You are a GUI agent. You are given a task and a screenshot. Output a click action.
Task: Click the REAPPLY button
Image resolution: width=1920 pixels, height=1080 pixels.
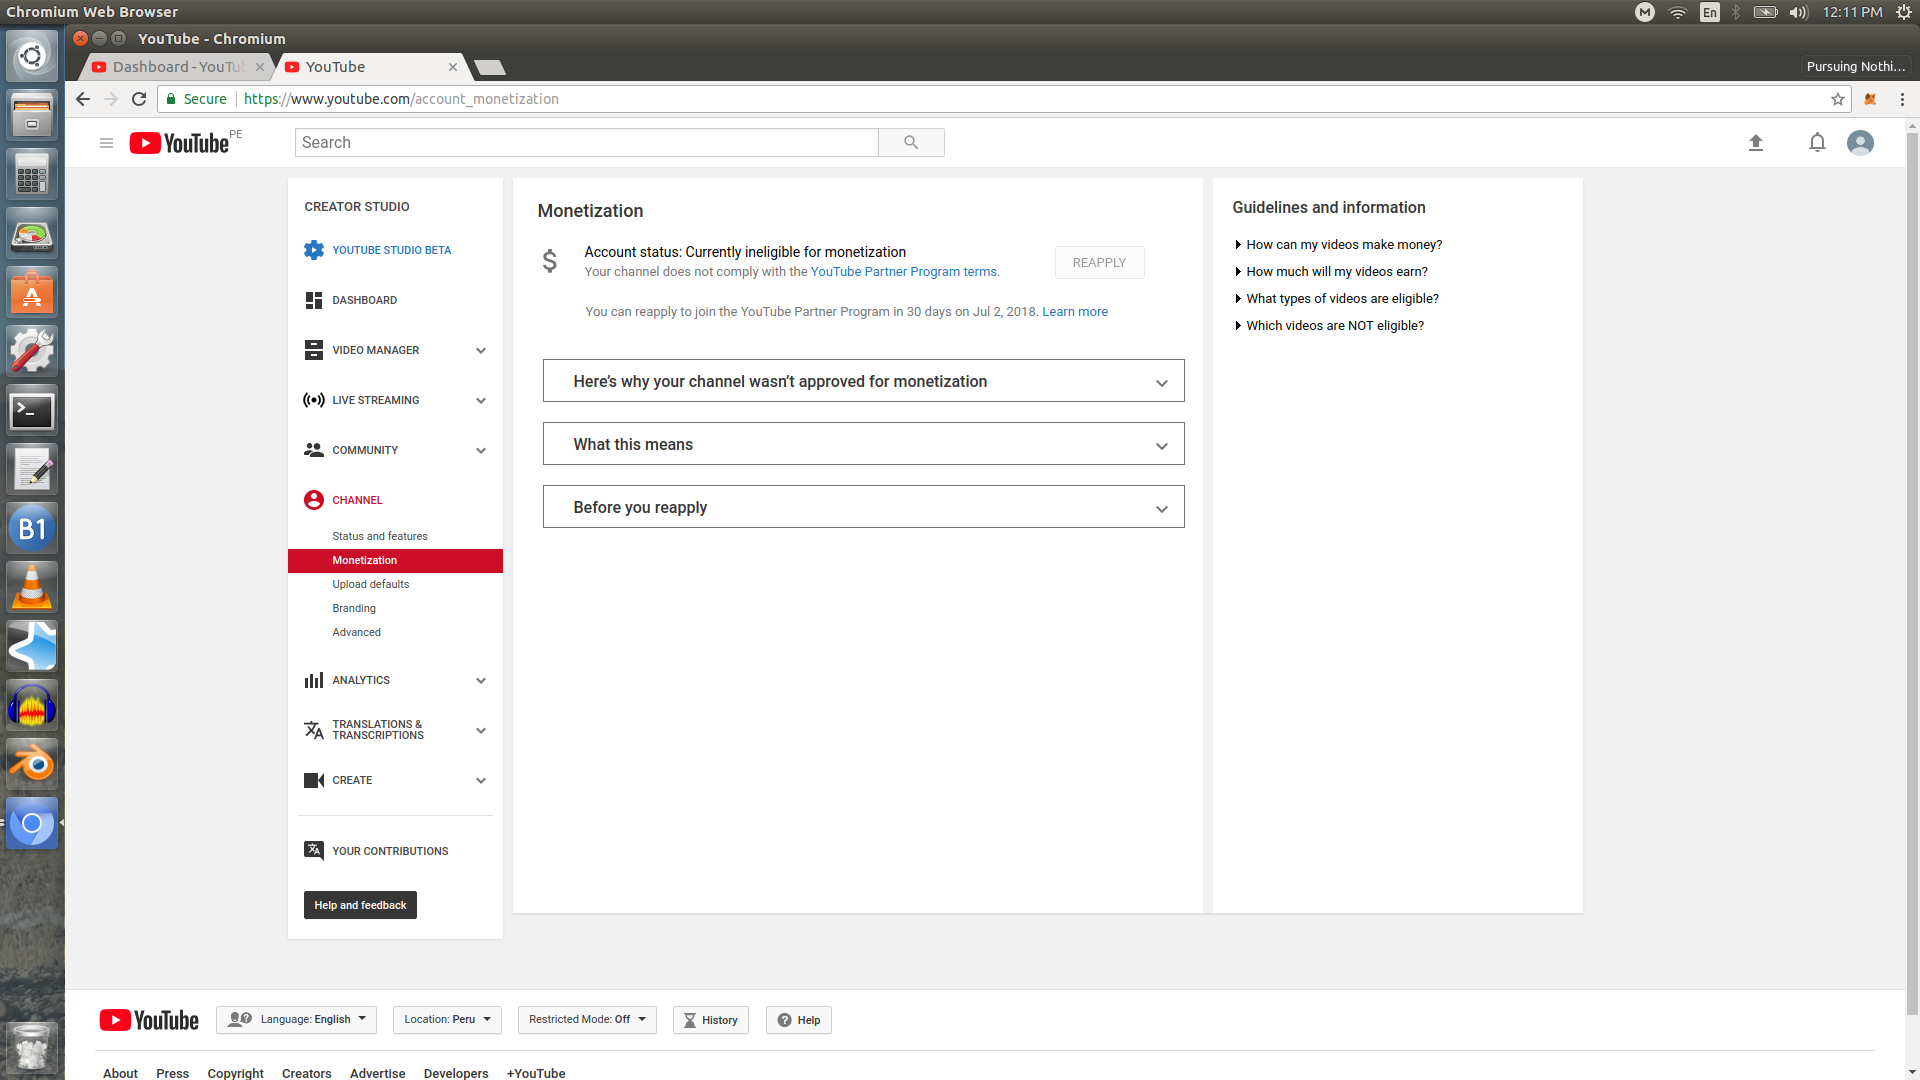click(1099, 263)
